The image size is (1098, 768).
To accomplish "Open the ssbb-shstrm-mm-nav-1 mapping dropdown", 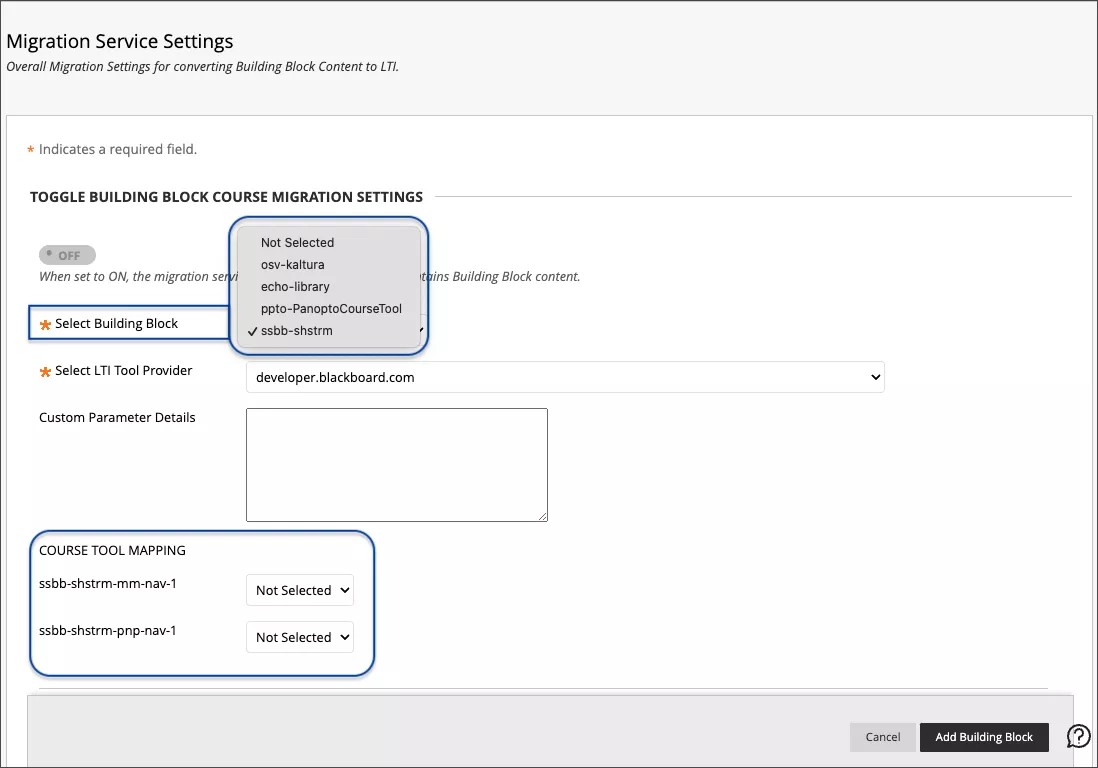I will (299, 590).
